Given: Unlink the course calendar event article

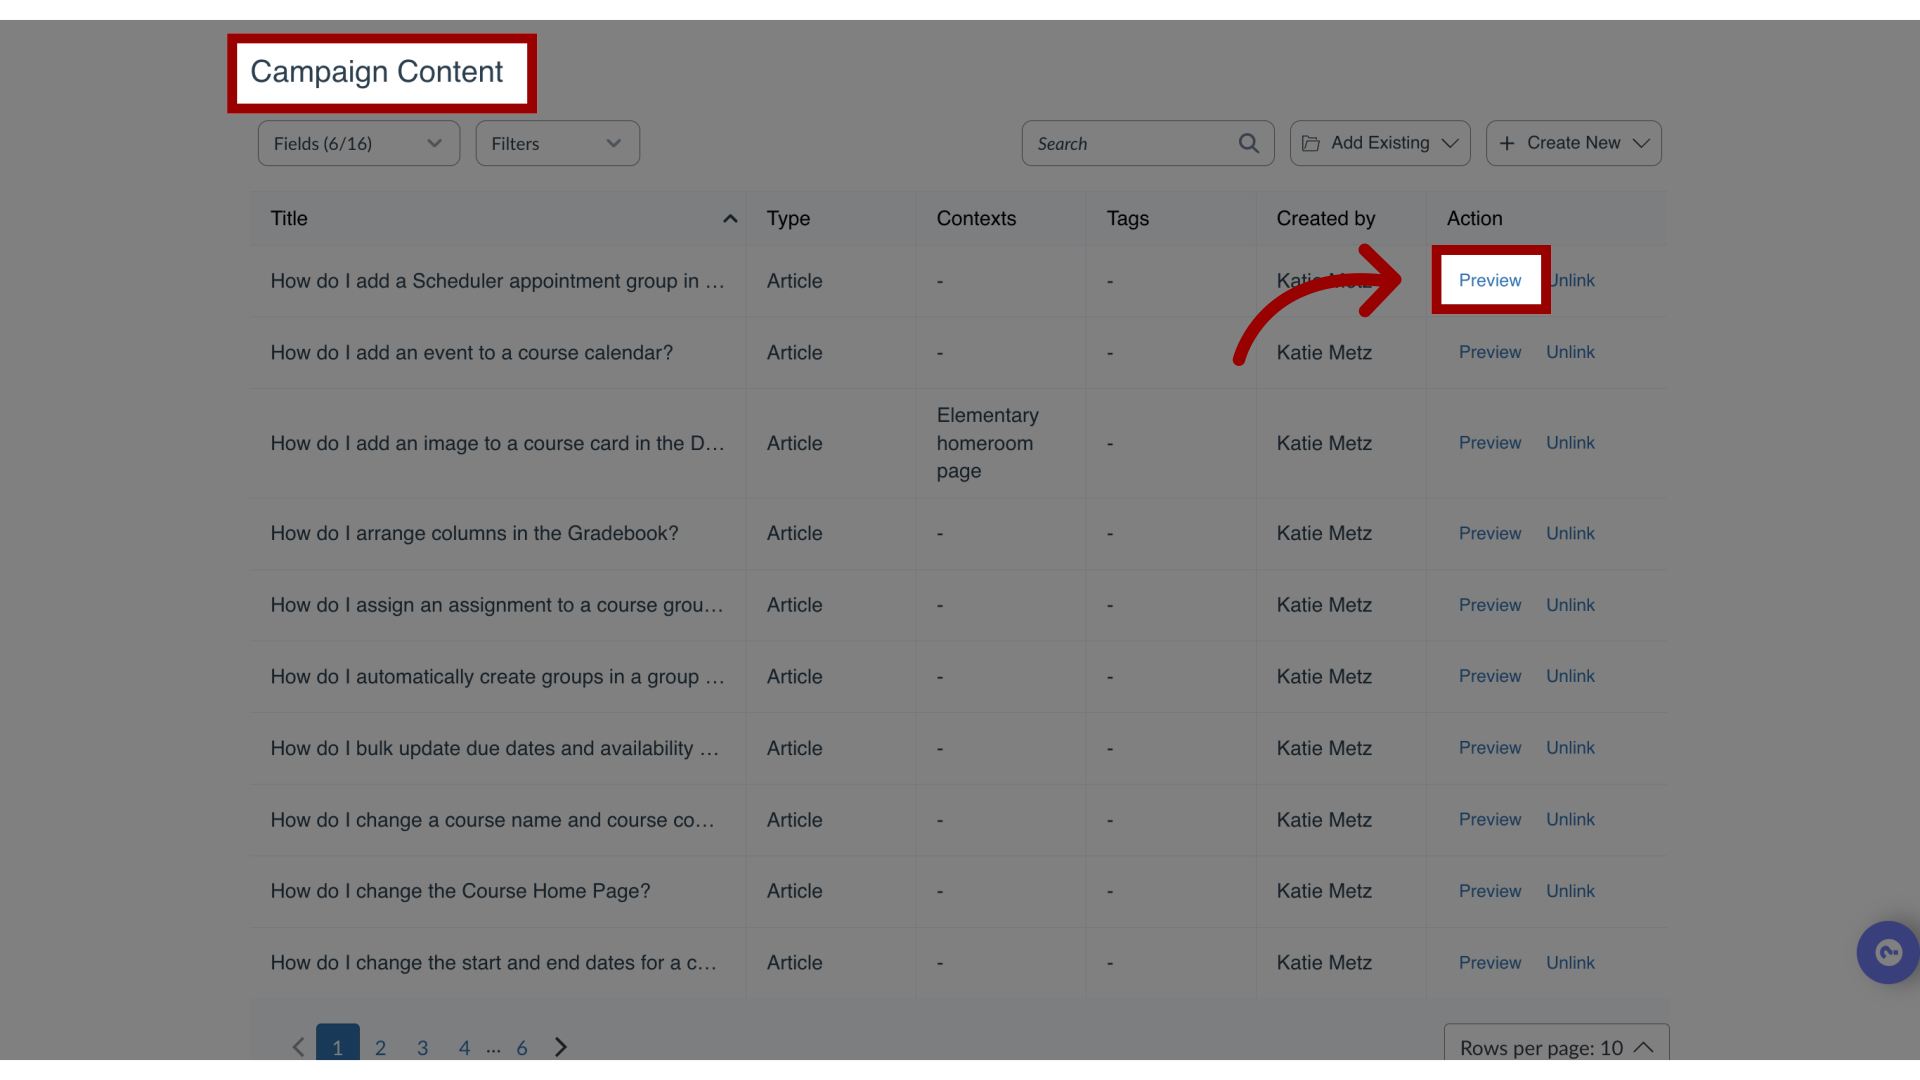Looking at the screenshot, I should 1571,352.
